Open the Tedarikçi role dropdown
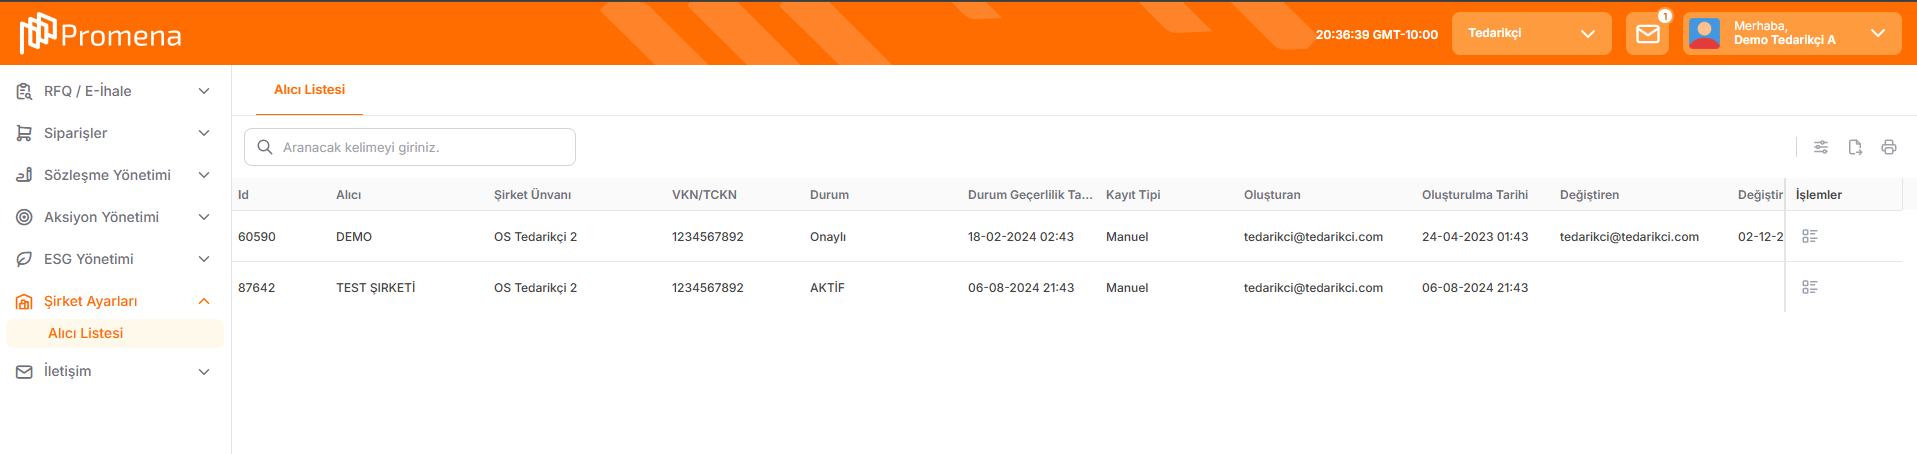The width and height of the screenshot is (1917, 454). pyautogui.click(x=1530, y=34)
